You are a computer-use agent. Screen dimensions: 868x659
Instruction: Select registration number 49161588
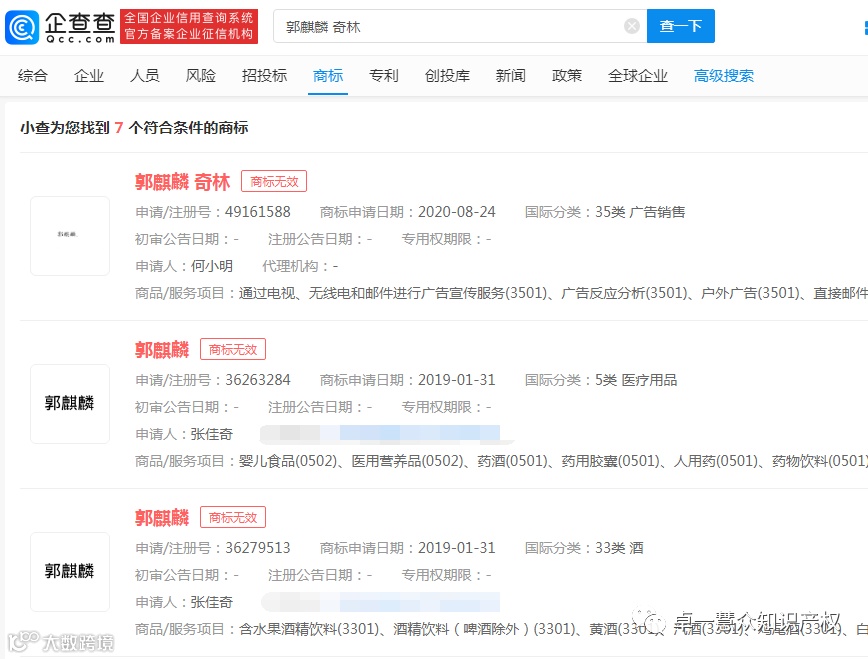click(257, 212)
